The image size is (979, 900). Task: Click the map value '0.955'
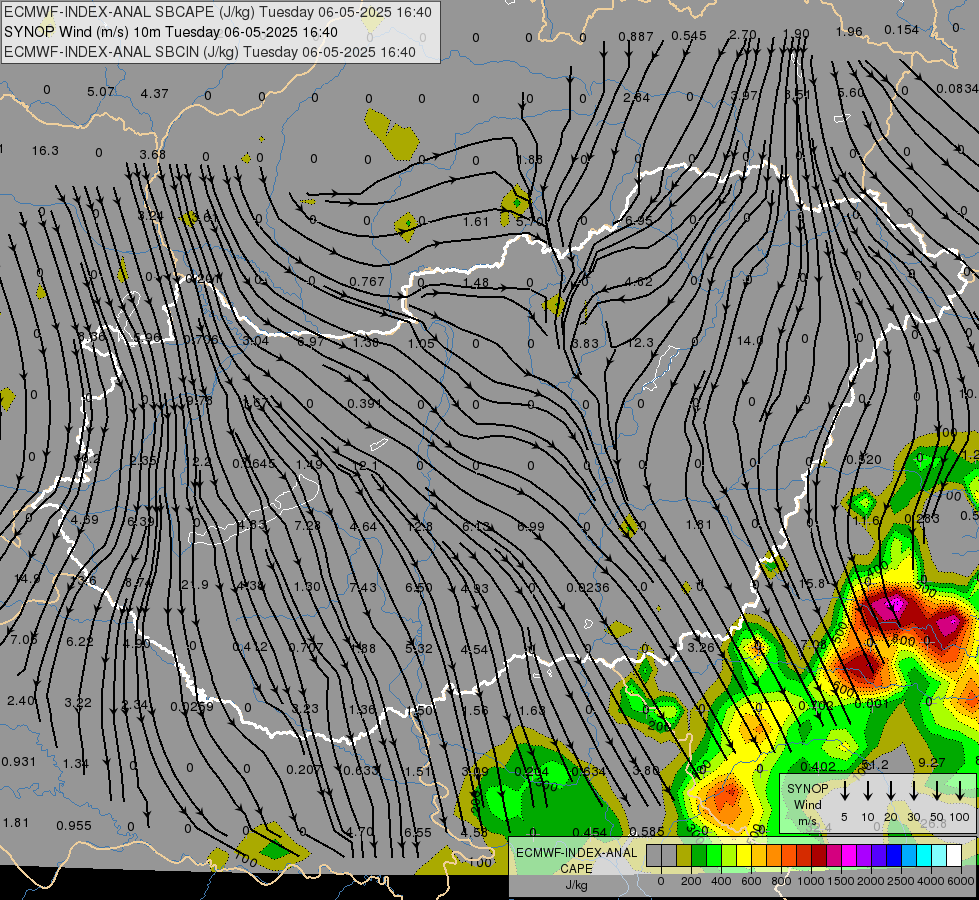(74, 825)
